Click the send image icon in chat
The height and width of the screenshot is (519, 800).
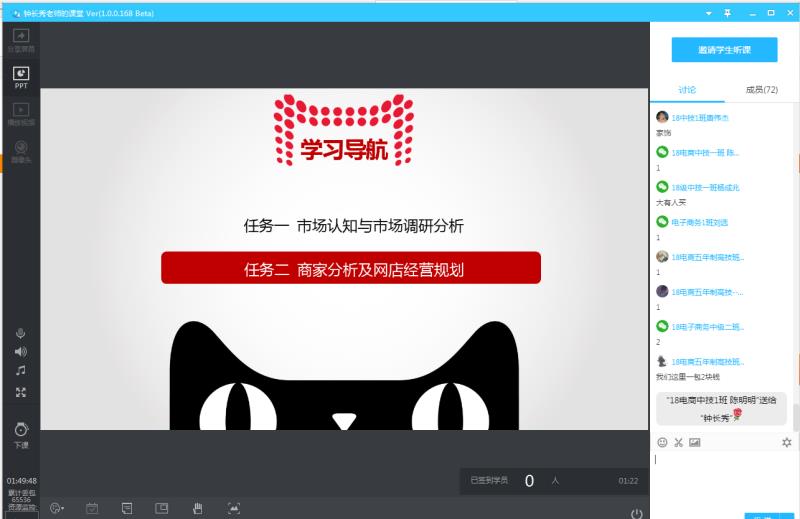click(x=695, y=442)
